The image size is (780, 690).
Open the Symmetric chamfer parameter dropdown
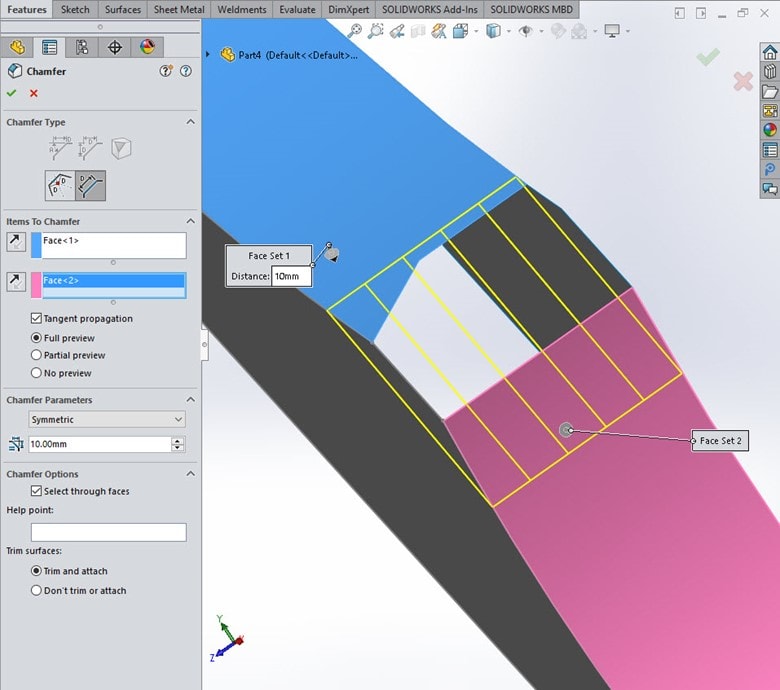pyautogui.click(x=108, y=420)
